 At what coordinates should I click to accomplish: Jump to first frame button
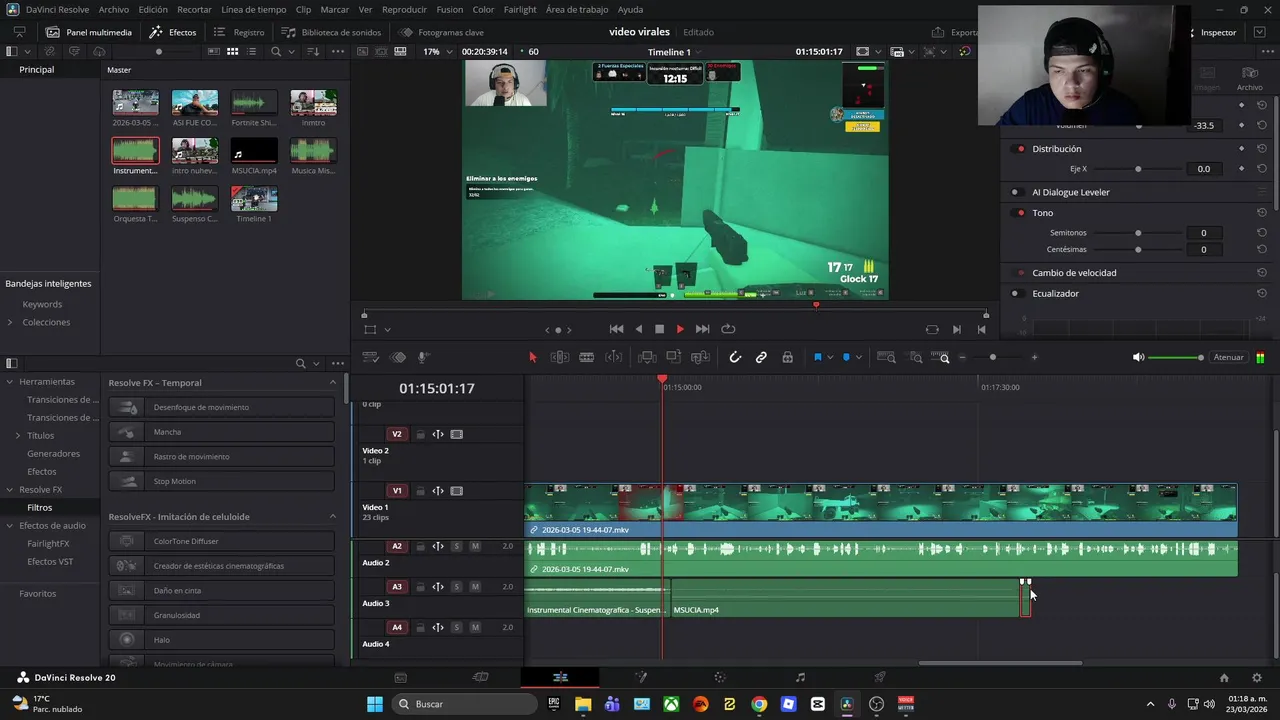(x=616, y=329)
